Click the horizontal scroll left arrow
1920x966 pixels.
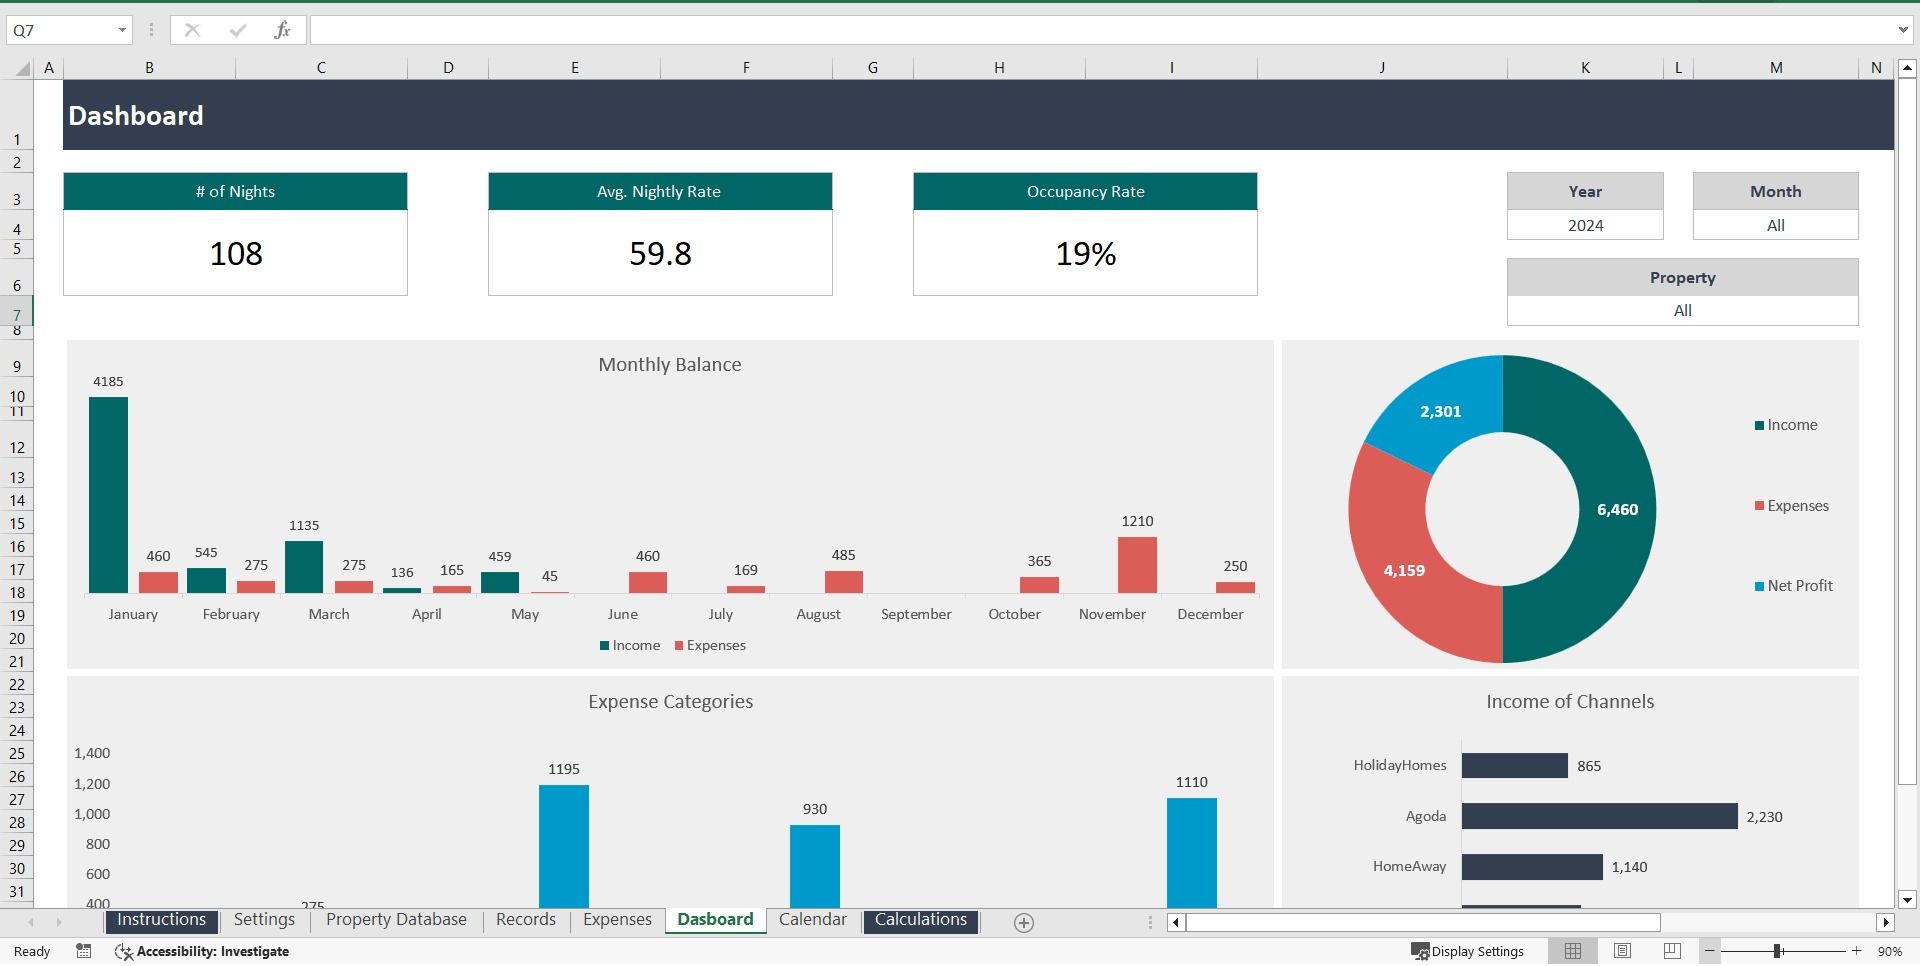1176,922
